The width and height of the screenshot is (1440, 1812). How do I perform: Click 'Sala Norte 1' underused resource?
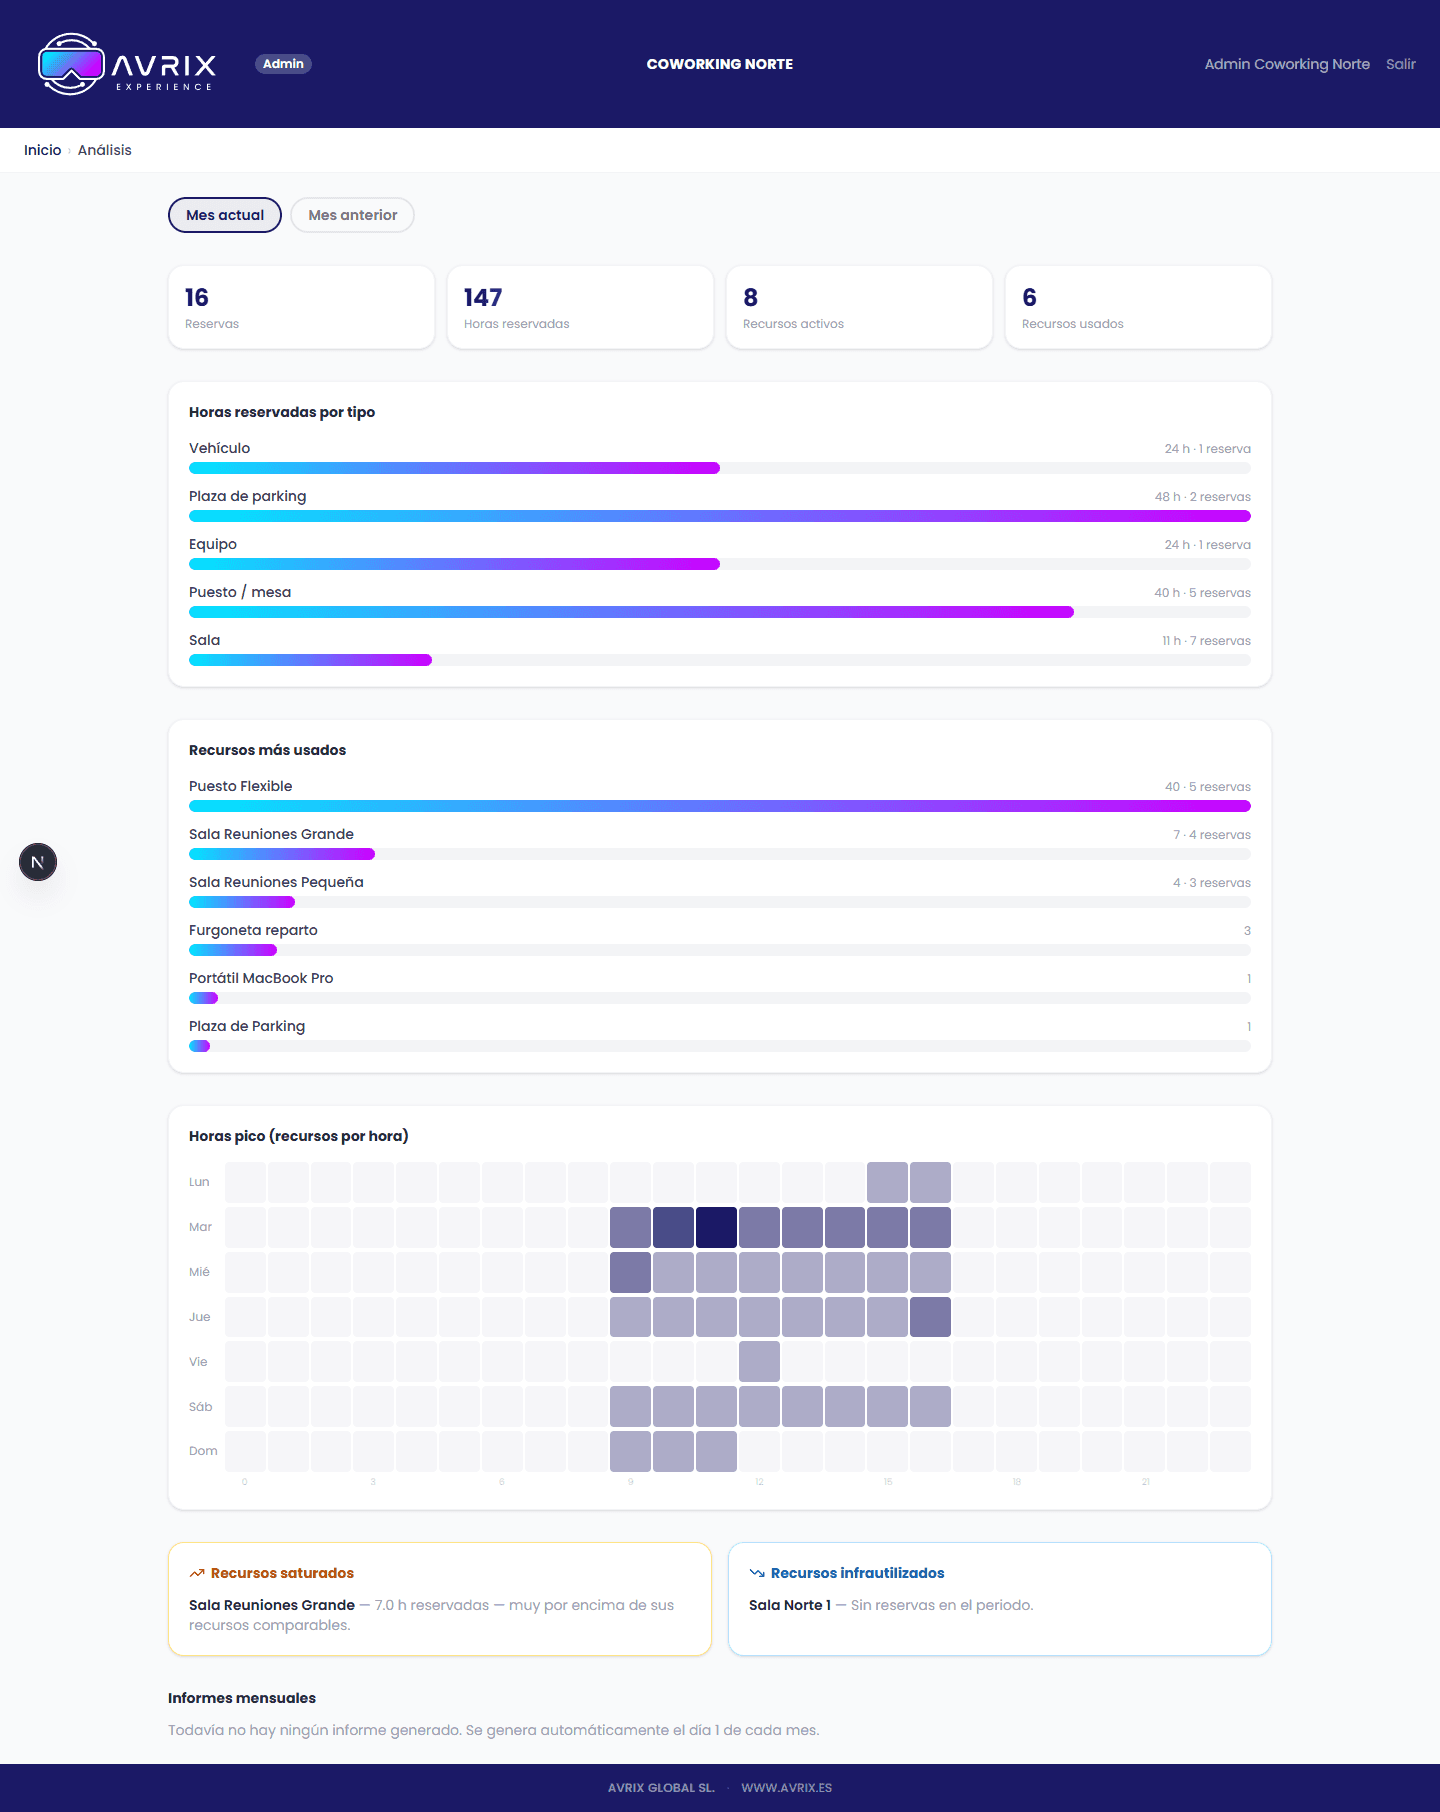[790, 1605]
